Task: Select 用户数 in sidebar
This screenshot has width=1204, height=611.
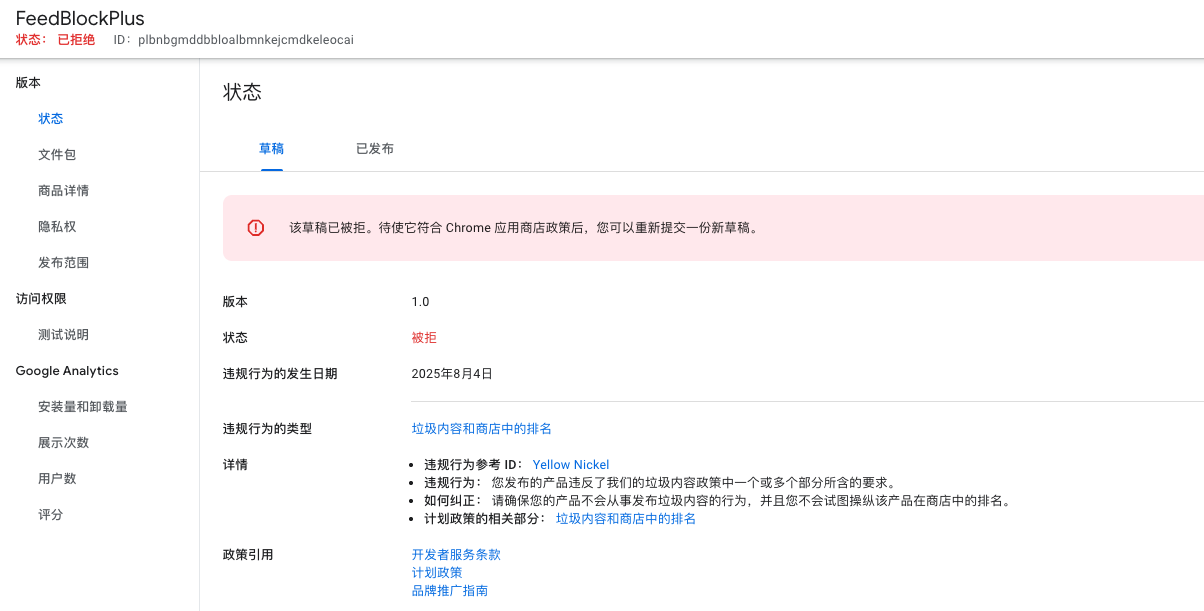Action: [x=57, y=479]
